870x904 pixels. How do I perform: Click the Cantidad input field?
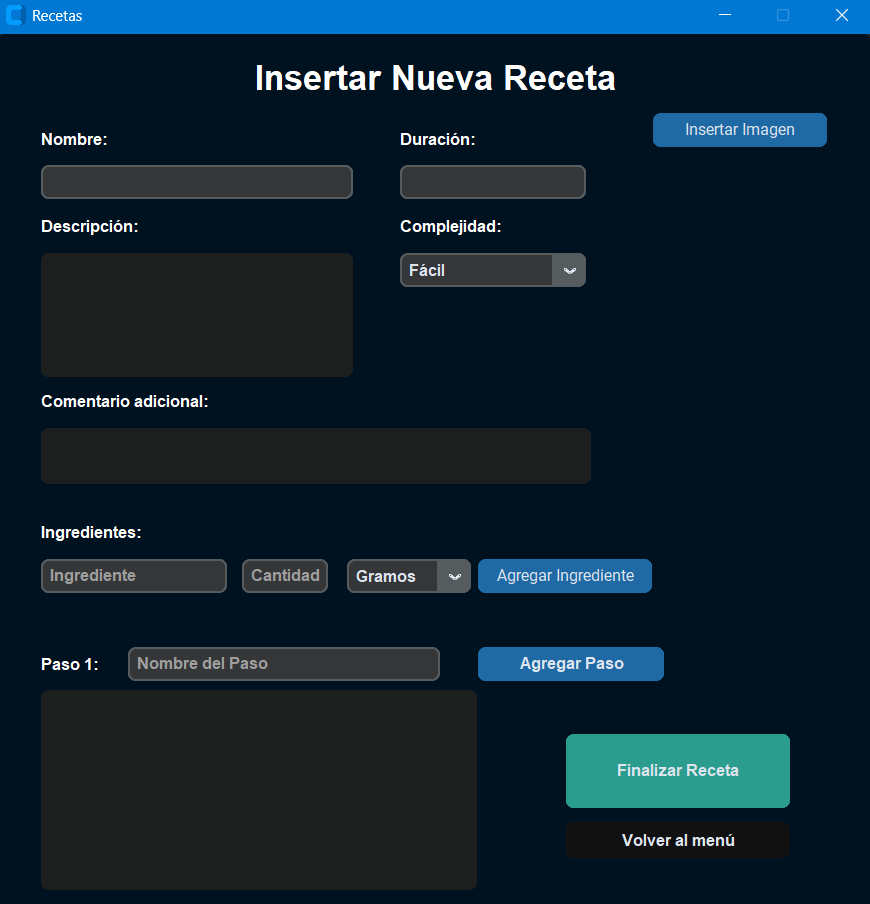[x=284, y=576]
